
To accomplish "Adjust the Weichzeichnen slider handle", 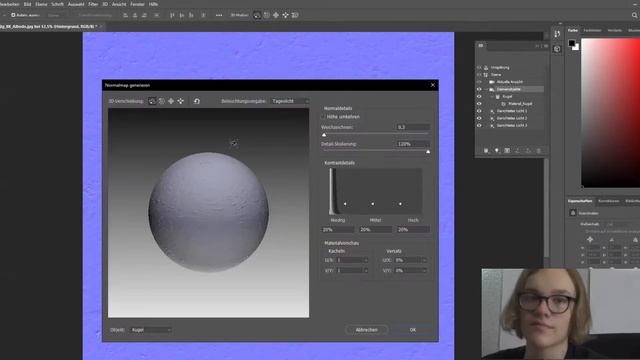I will (x=324, y=135).
